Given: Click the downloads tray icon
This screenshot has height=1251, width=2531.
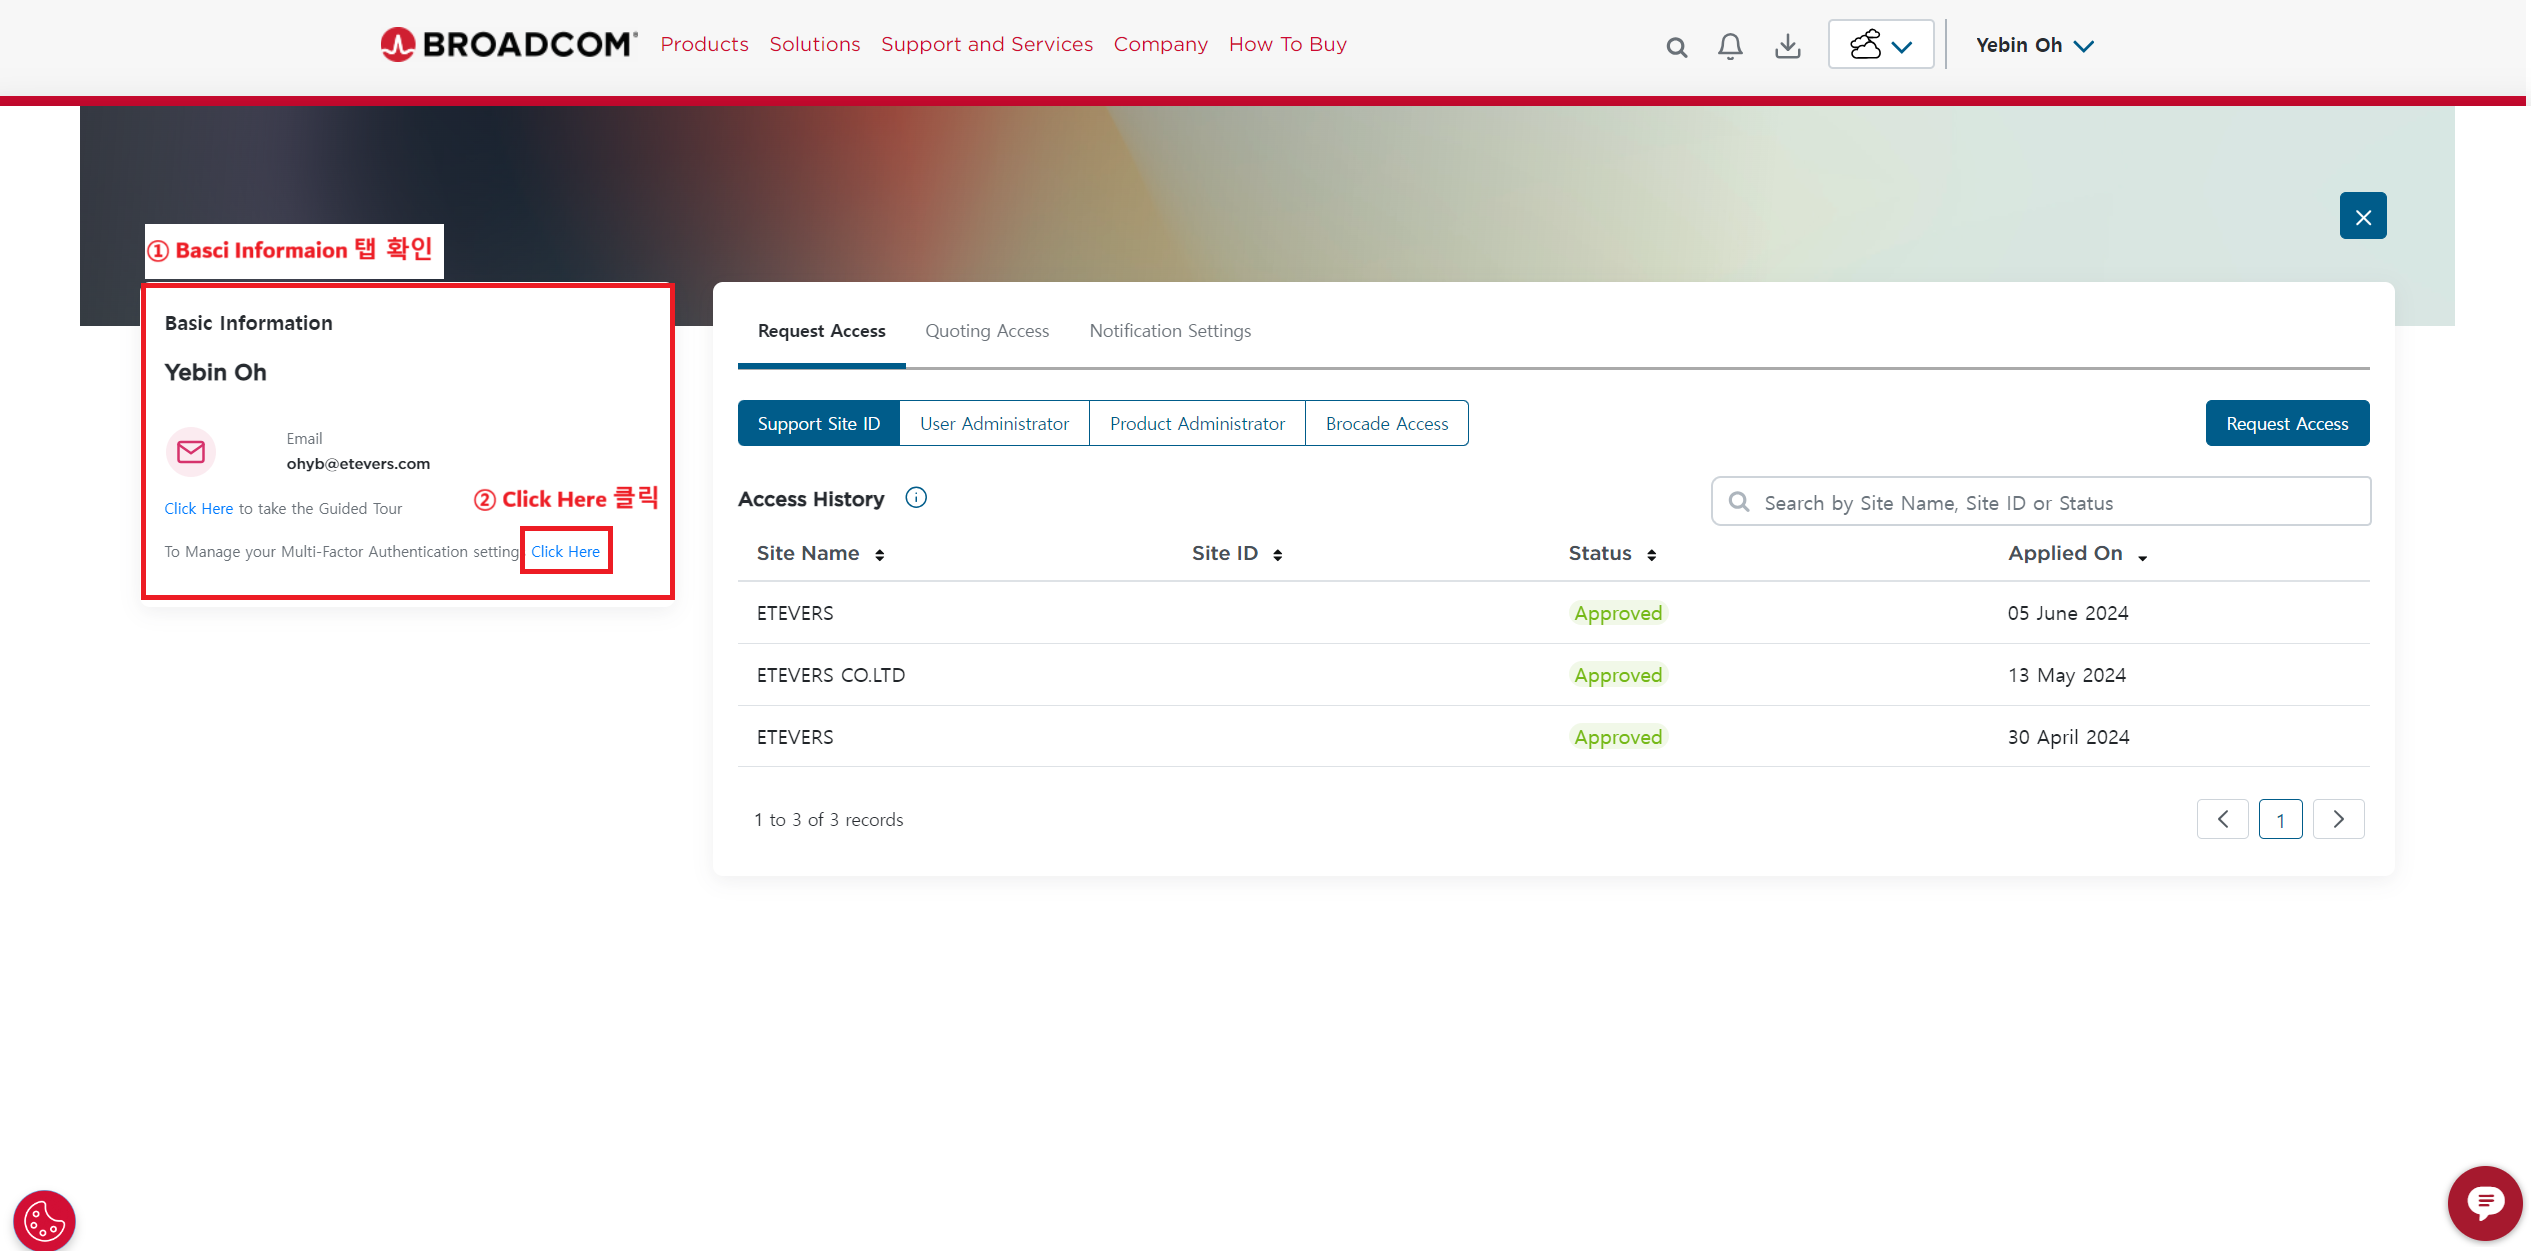Looking at the screenshot, I should [x=1787, y=46].
